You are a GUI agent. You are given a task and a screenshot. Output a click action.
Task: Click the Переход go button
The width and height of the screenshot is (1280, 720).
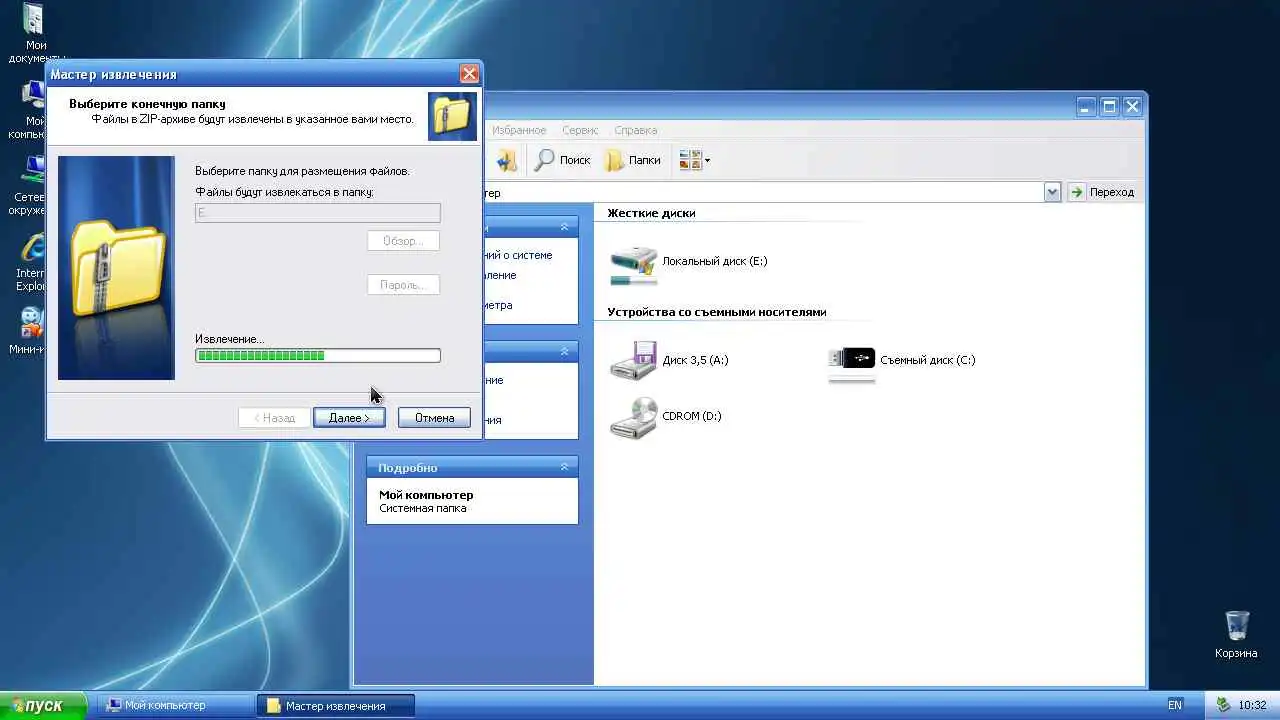1101,192
